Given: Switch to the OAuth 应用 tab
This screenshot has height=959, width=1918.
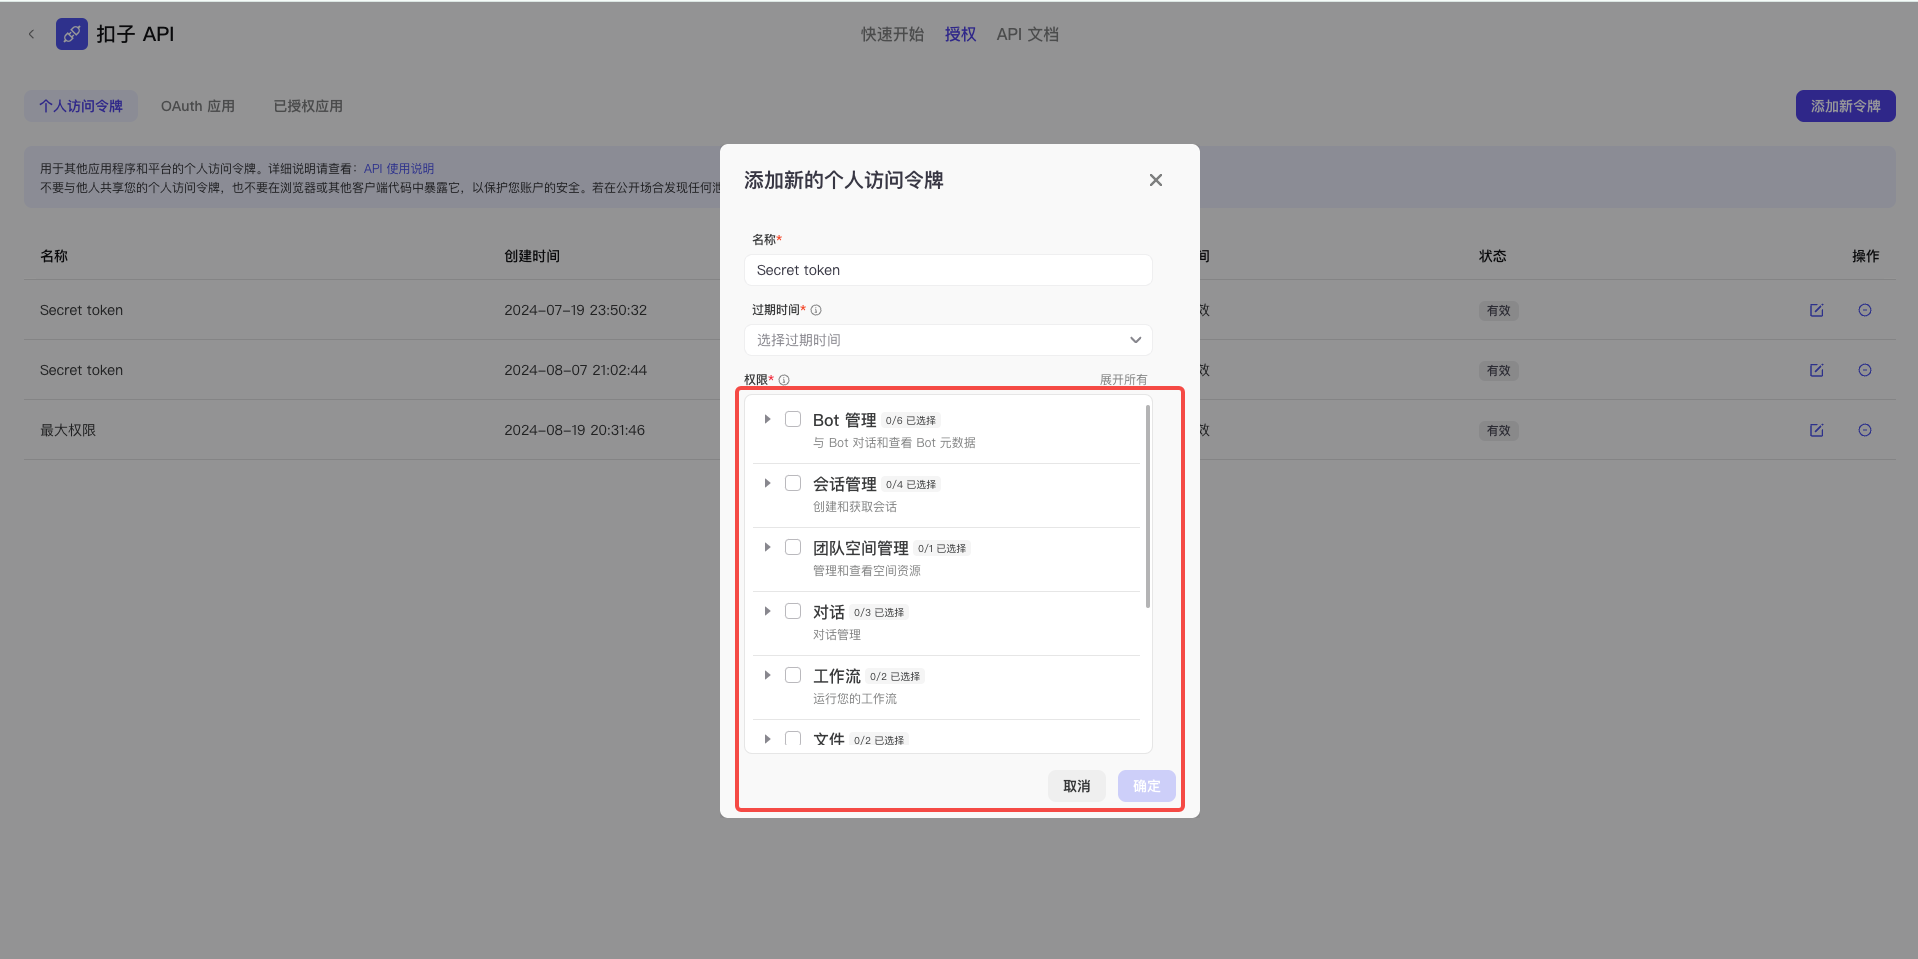Looking at the screenshot, I should pos(198,106).
